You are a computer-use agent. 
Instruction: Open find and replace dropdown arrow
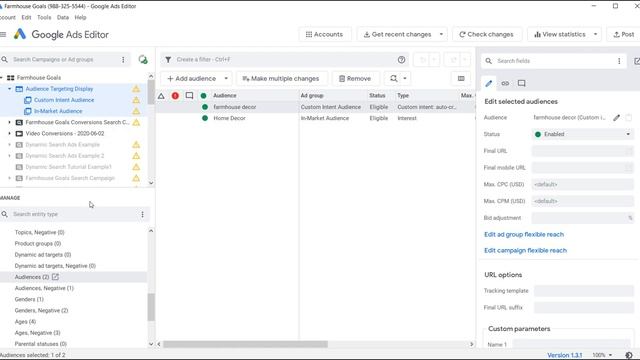[x=404, y=78]
